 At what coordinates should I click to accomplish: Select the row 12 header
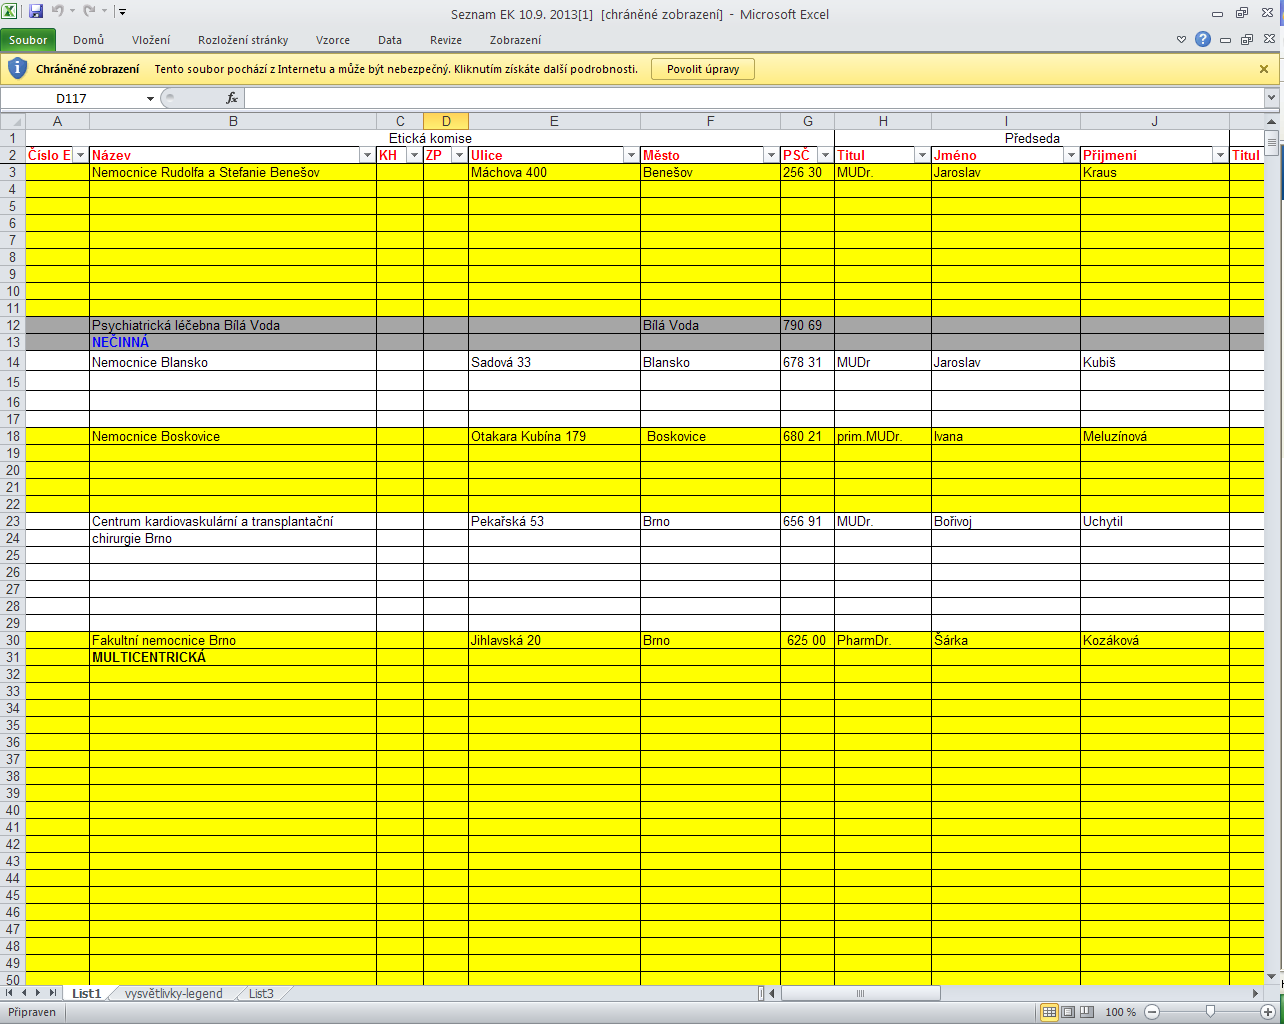click(13, 325)
